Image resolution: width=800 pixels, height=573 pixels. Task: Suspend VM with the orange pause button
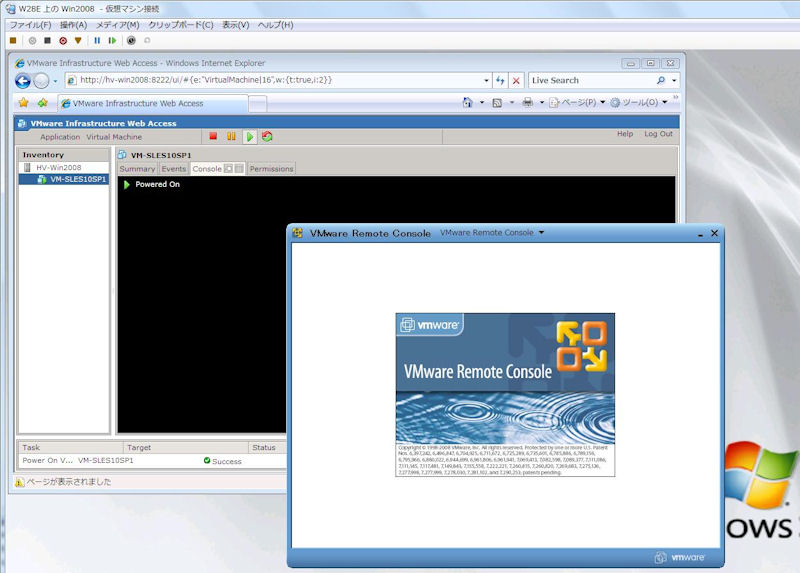(231, 136)
